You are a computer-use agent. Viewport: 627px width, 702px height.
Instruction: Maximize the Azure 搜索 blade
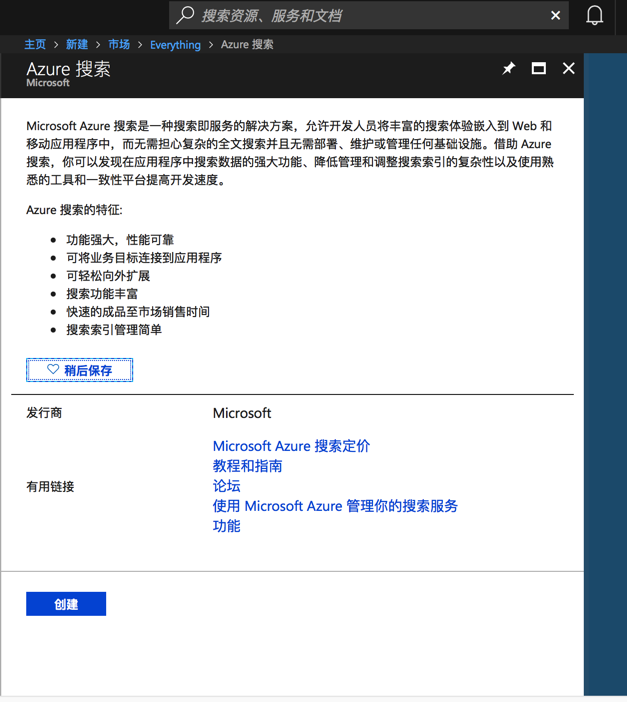pyautogui.click(x=538, y=68)
